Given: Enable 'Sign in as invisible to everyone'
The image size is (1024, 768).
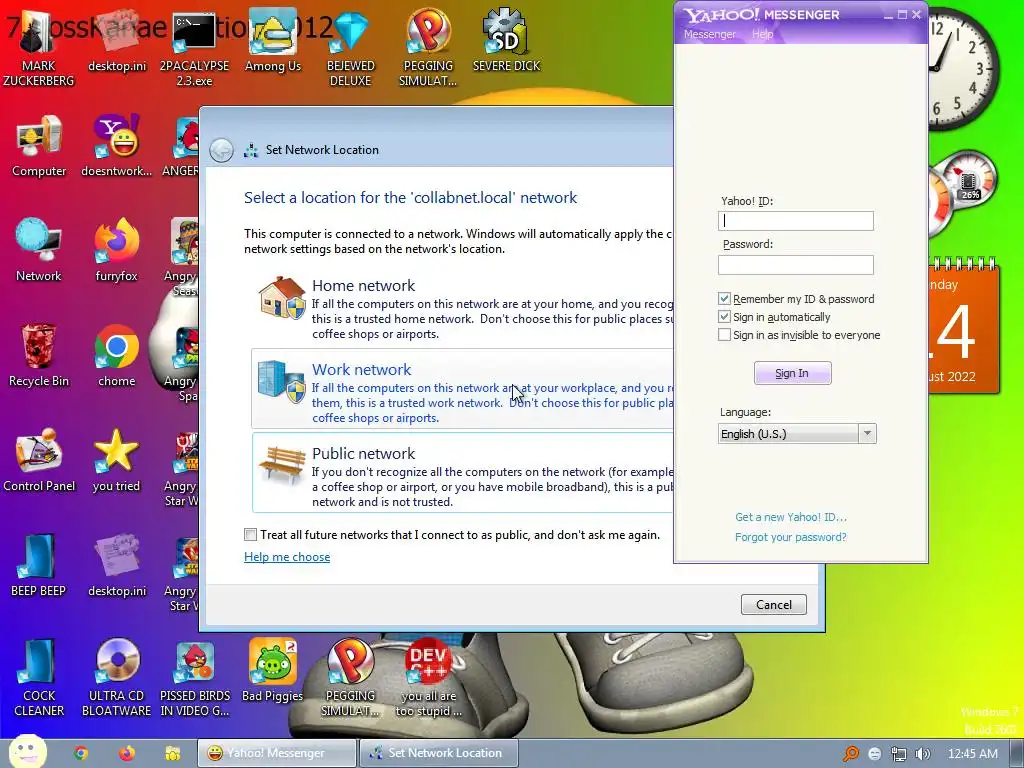Looking at the screenshot, I should pos(724,335).
